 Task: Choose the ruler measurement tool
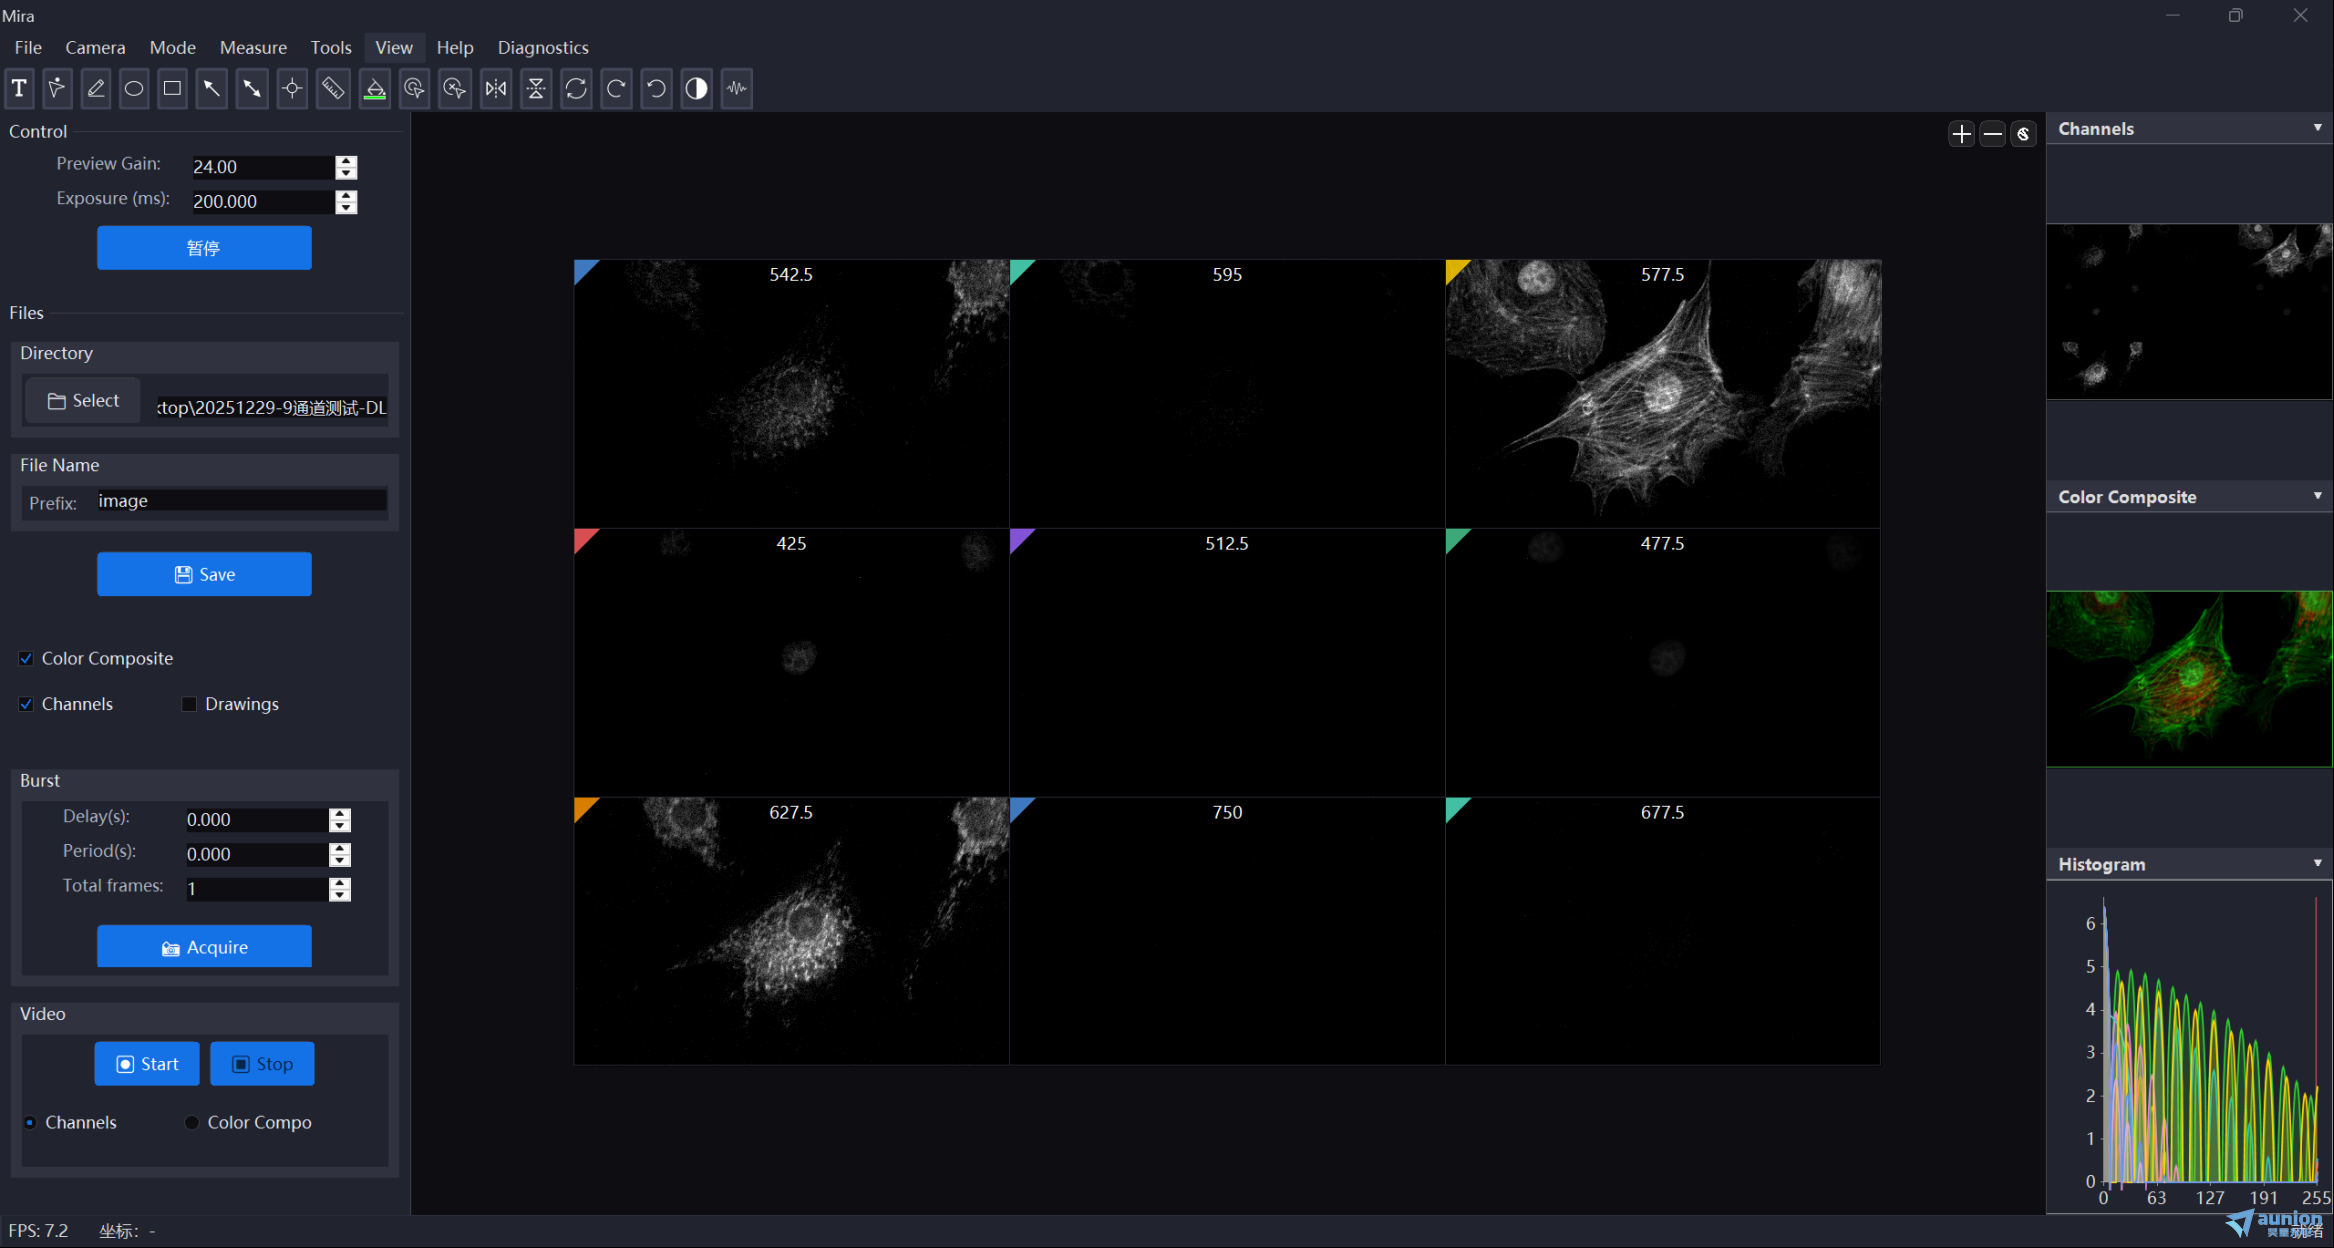333,88
